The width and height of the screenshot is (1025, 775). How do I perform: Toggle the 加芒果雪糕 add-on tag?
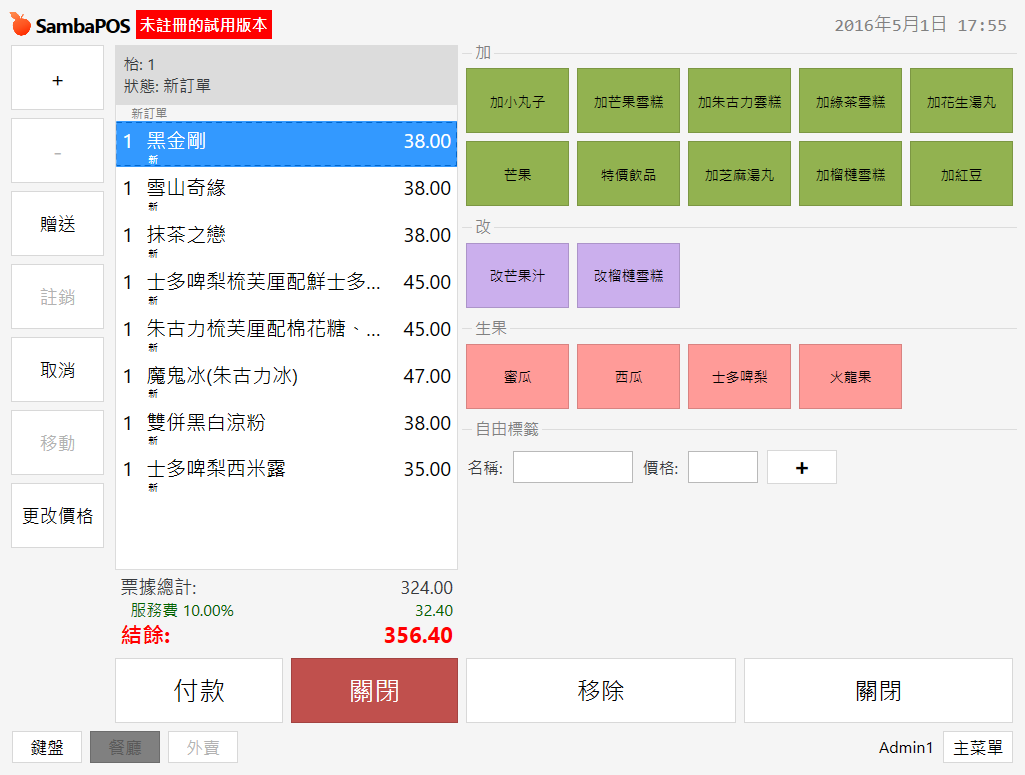[x=628, y=101]
